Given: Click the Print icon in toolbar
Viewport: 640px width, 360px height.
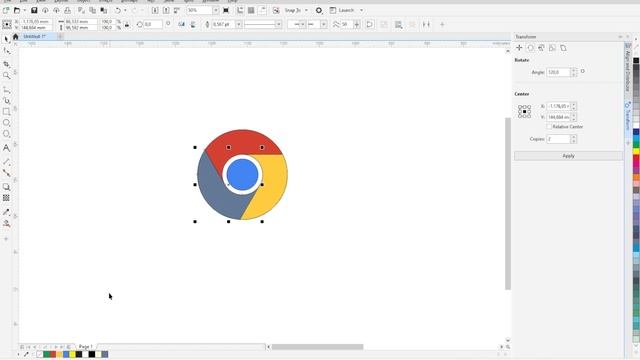Looking at the screenshot, I should tap(67, 10).
